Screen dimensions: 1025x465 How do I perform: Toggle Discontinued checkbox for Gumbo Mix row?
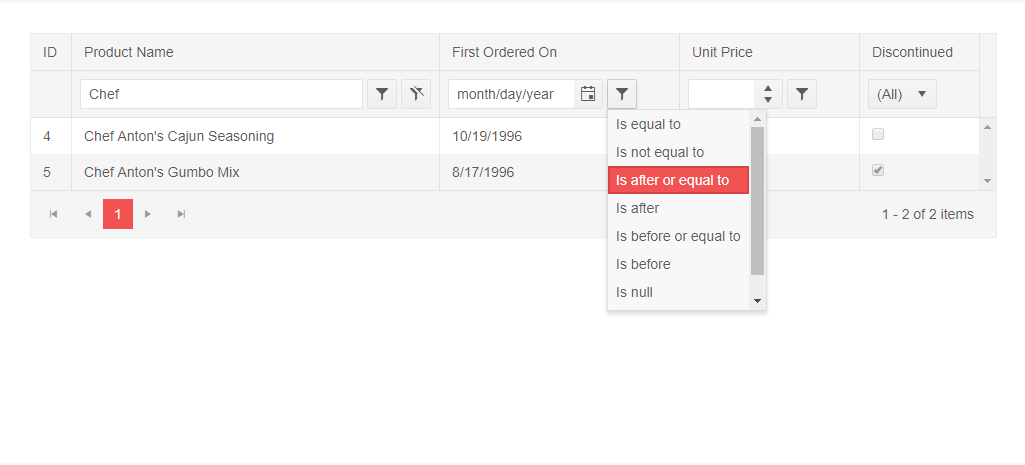(878, 170)
